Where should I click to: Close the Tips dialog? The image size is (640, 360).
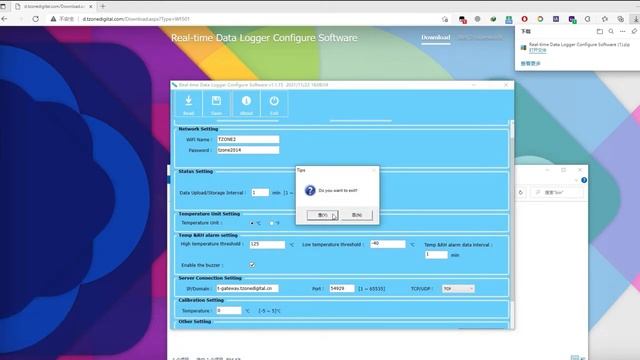373,170
